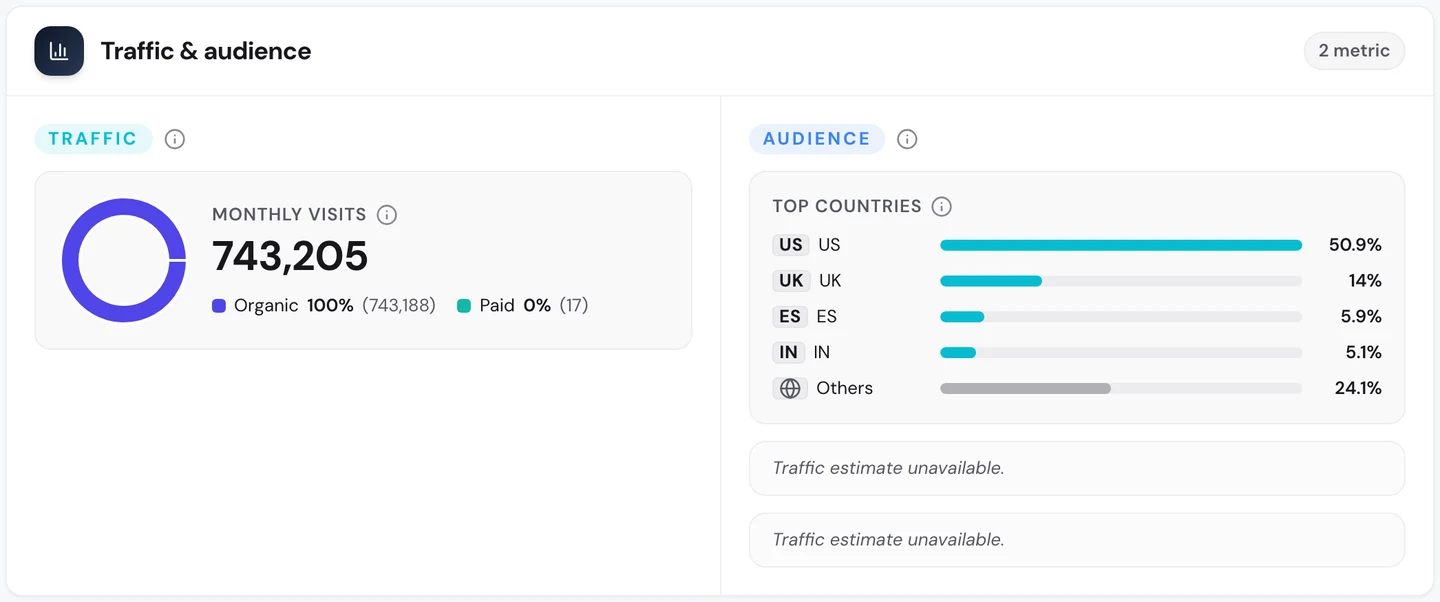Open the info icon beside AUDIENCE label

click(x=907, y=139)
